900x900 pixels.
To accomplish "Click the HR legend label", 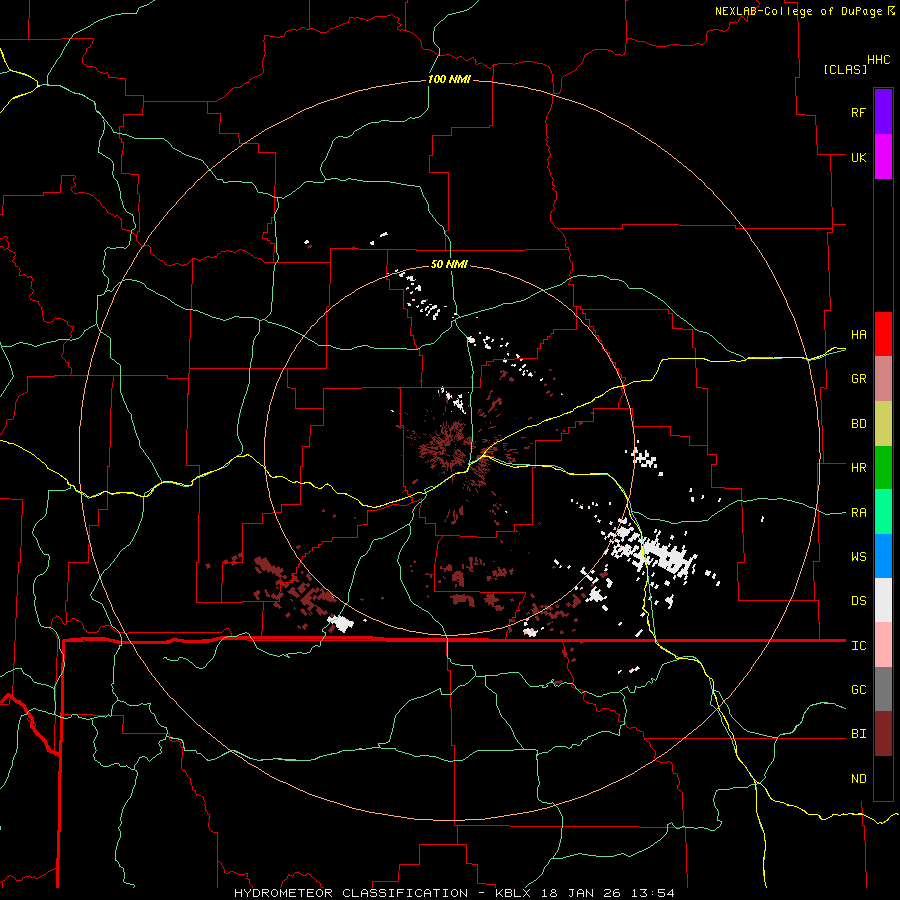I will pyautogui.click(x=858, y=468).
